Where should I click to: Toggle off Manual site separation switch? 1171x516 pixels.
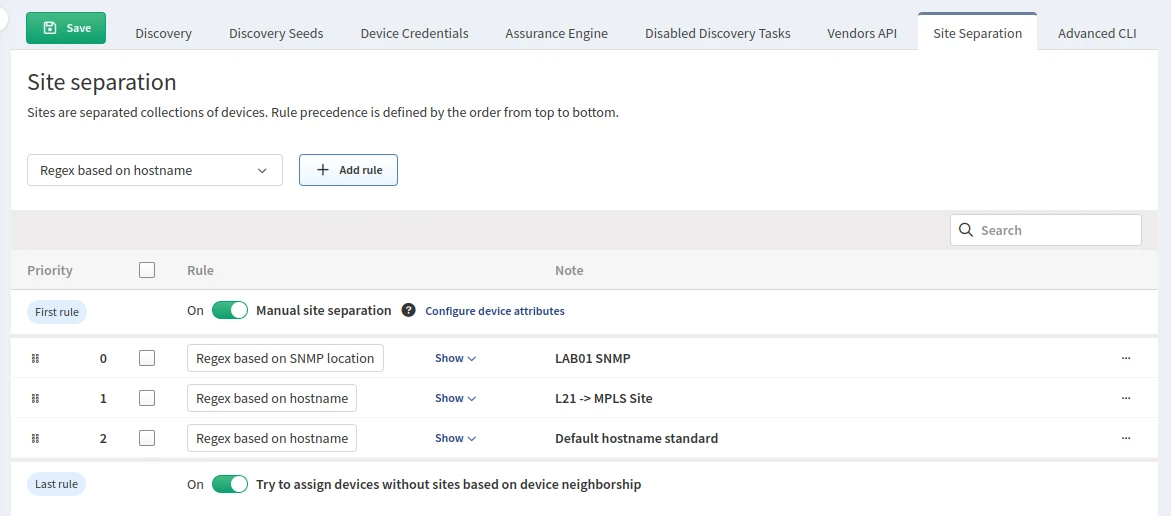point(230,311)
